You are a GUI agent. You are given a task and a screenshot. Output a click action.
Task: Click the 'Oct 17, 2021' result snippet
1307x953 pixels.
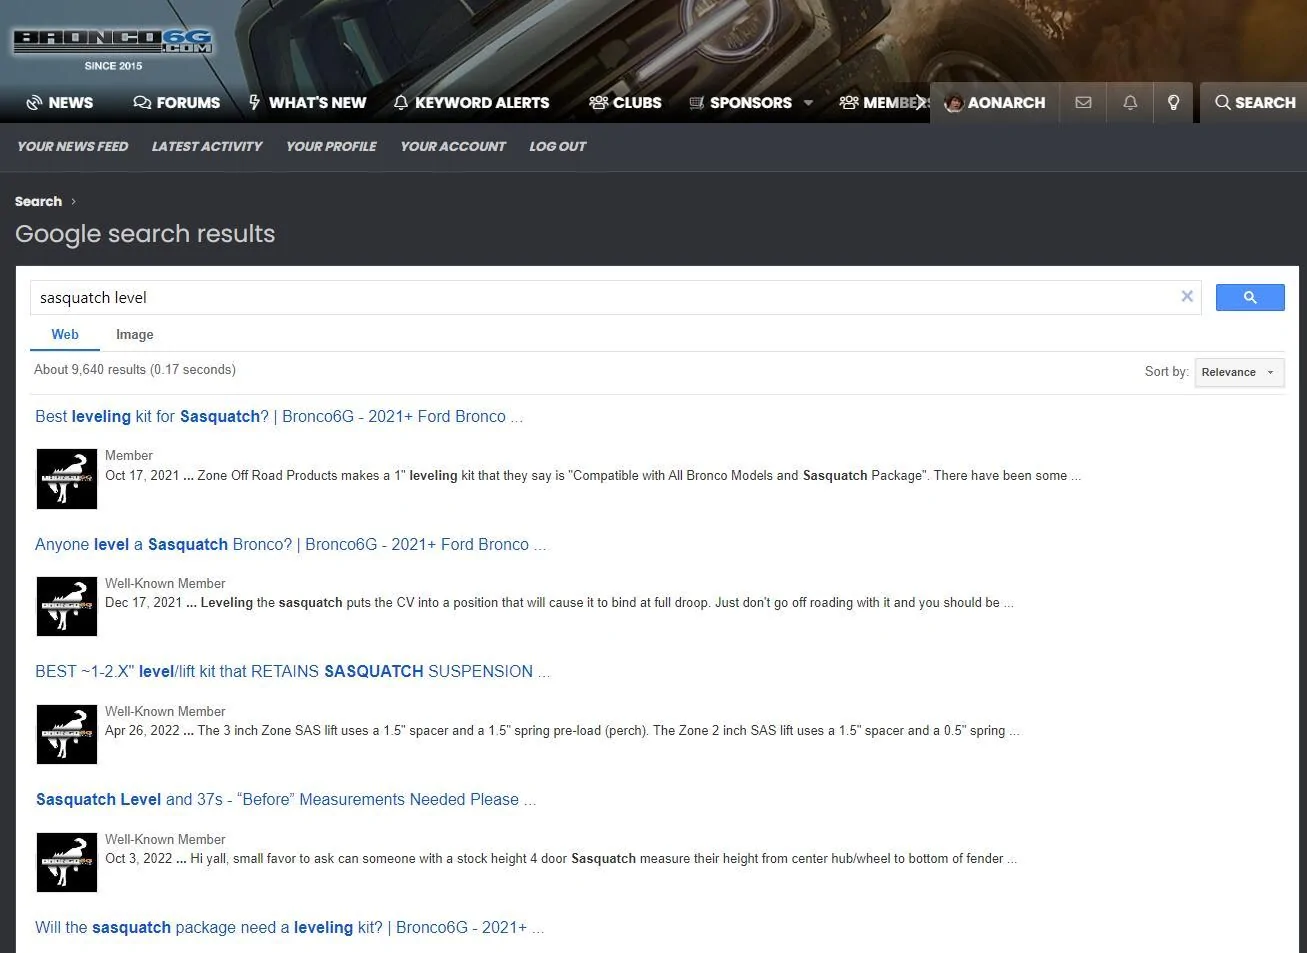(593, 476)
